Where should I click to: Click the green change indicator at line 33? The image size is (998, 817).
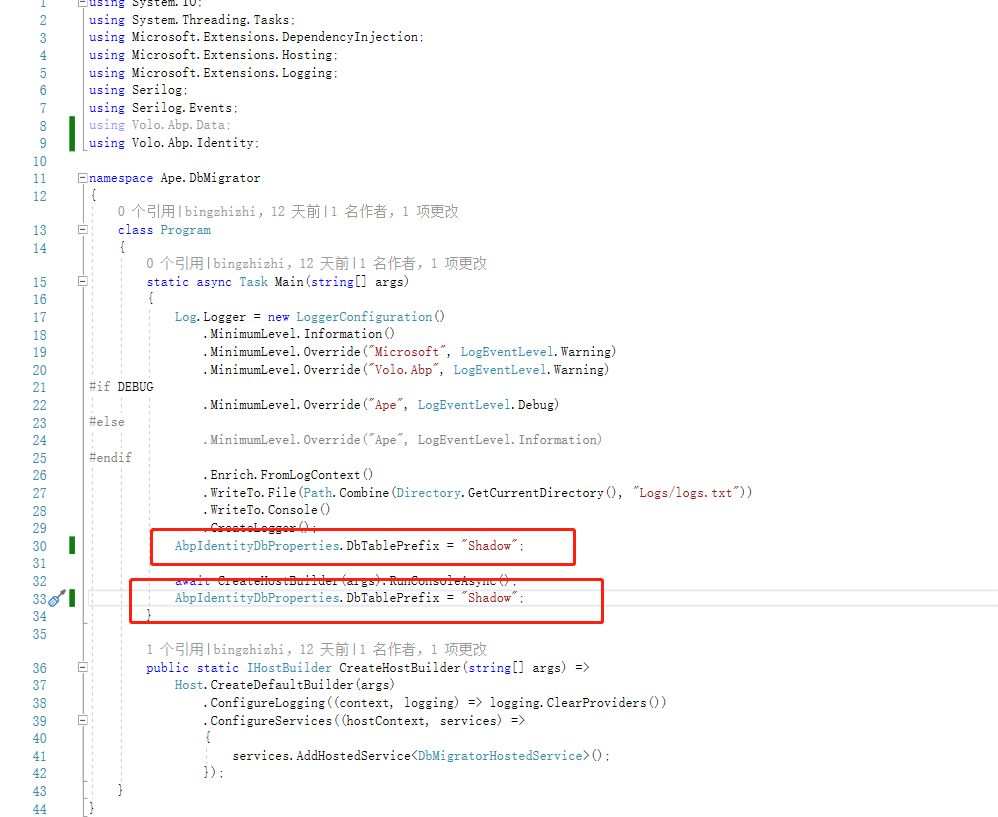70,597
